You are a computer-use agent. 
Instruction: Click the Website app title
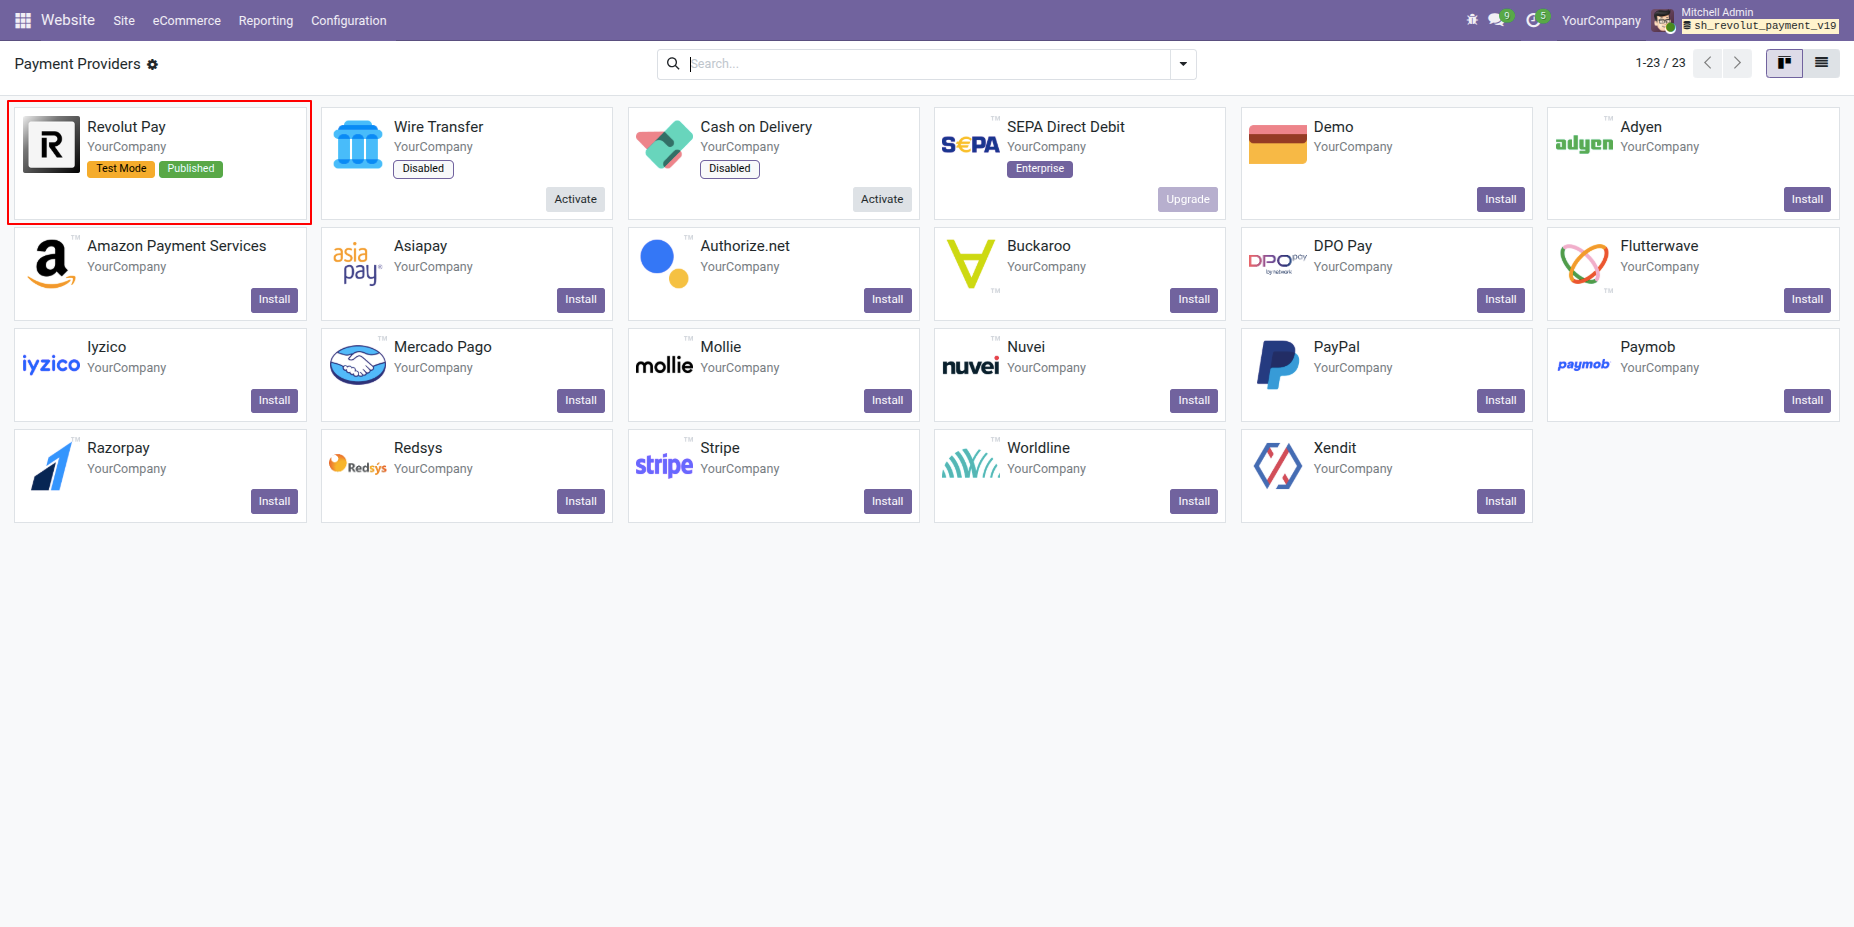point(68,20)
